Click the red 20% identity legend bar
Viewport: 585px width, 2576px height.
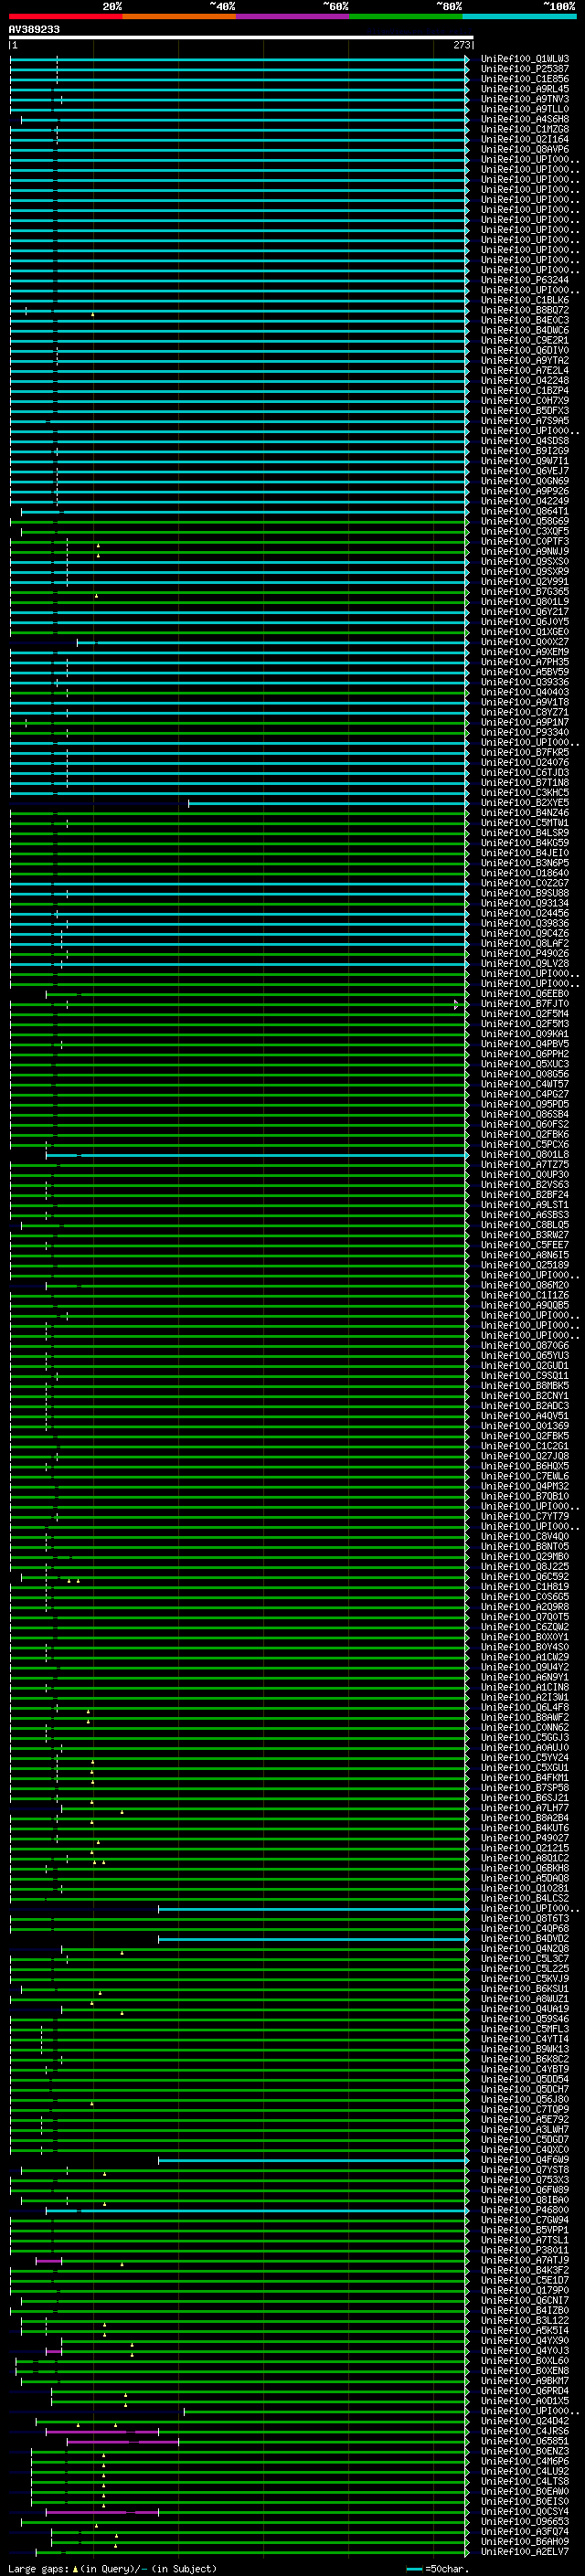65,16
